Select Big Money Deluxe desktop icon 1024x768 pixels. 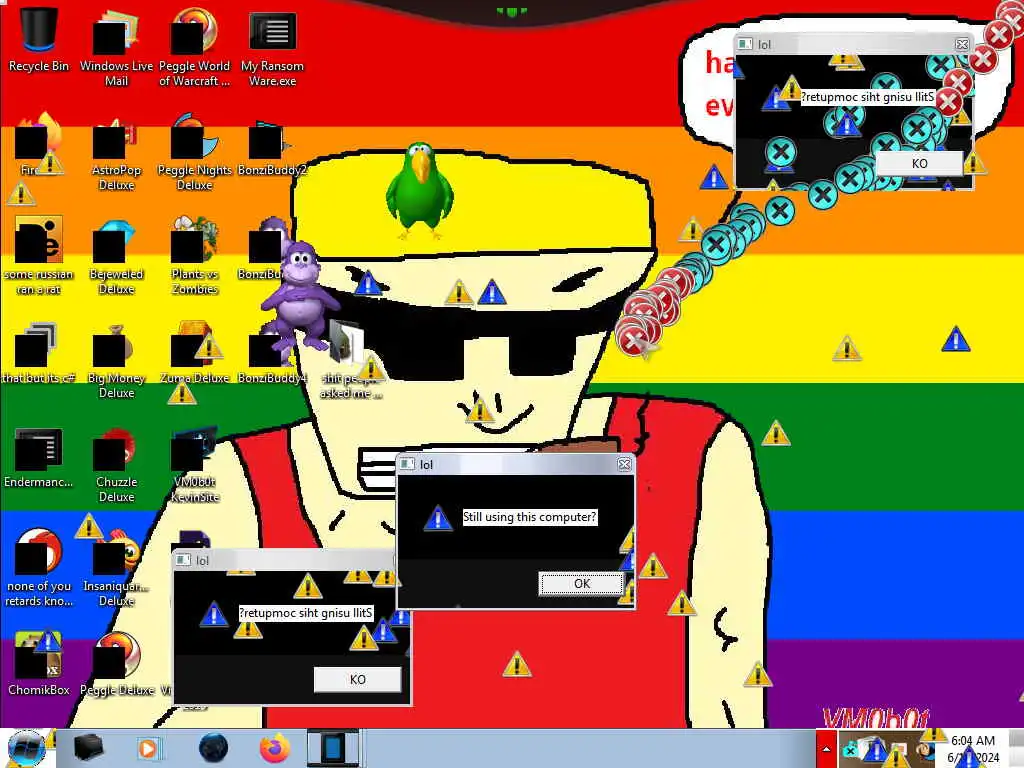coord(116,360)
